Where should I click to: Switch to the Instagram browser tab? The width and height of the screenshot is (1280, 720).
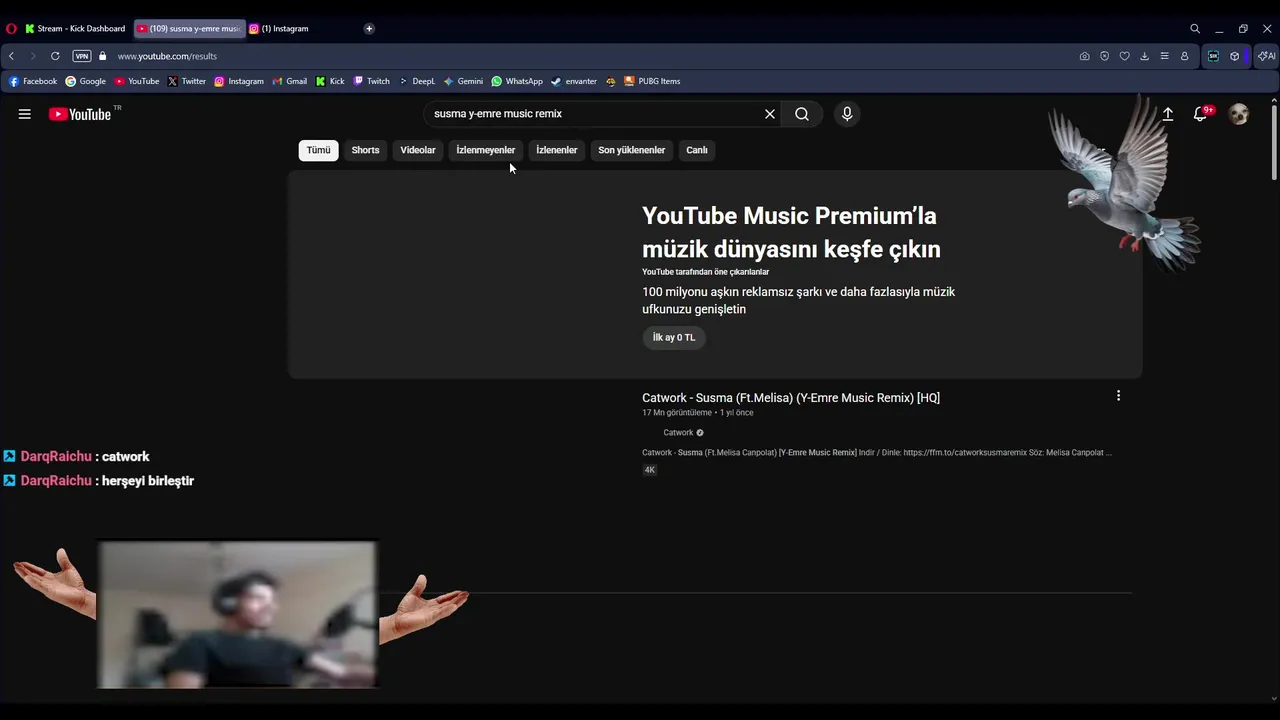pyautogui.click(x=279, y=29)
